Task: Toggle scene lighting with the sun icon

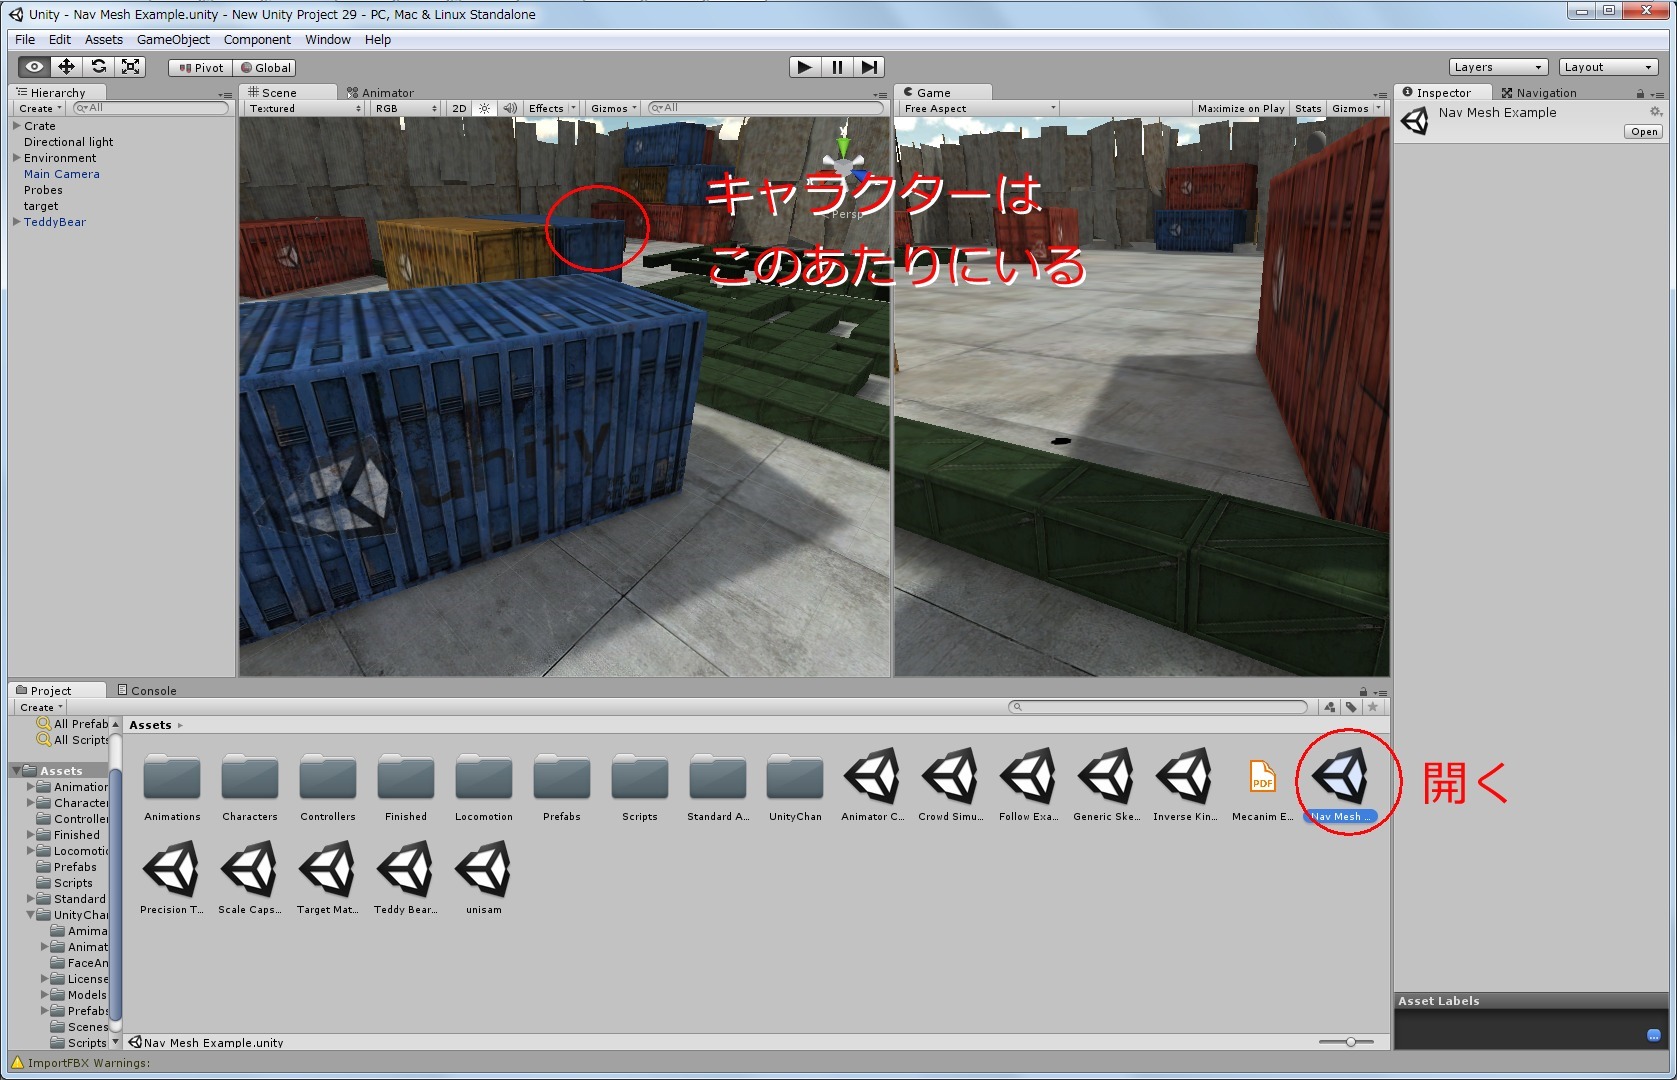Action: click(x=484, y=107)
